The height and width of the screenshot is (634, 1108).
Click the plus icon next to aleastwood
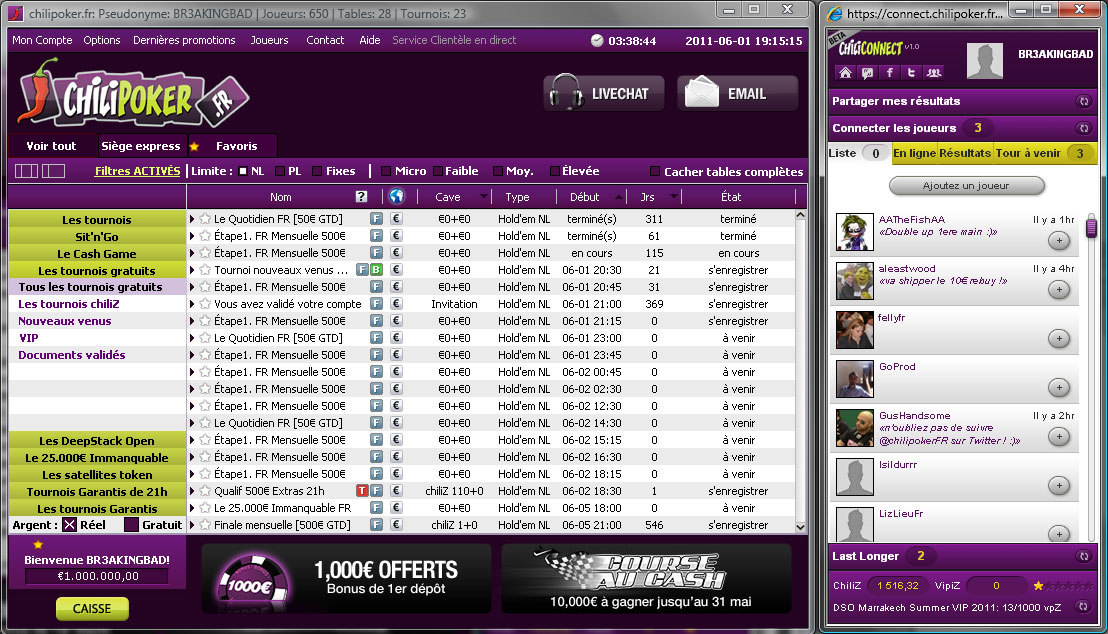tap(1059, 289)
